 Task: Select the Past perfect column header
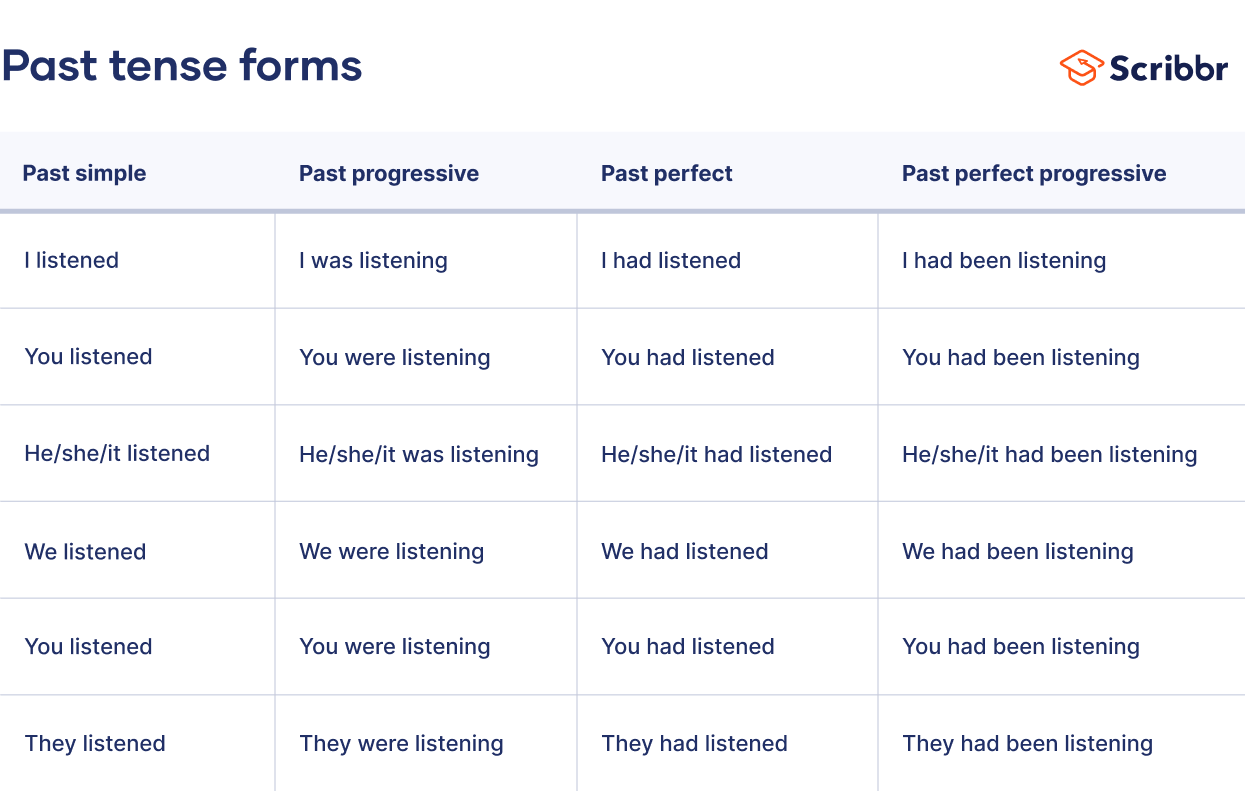[666, 173]
